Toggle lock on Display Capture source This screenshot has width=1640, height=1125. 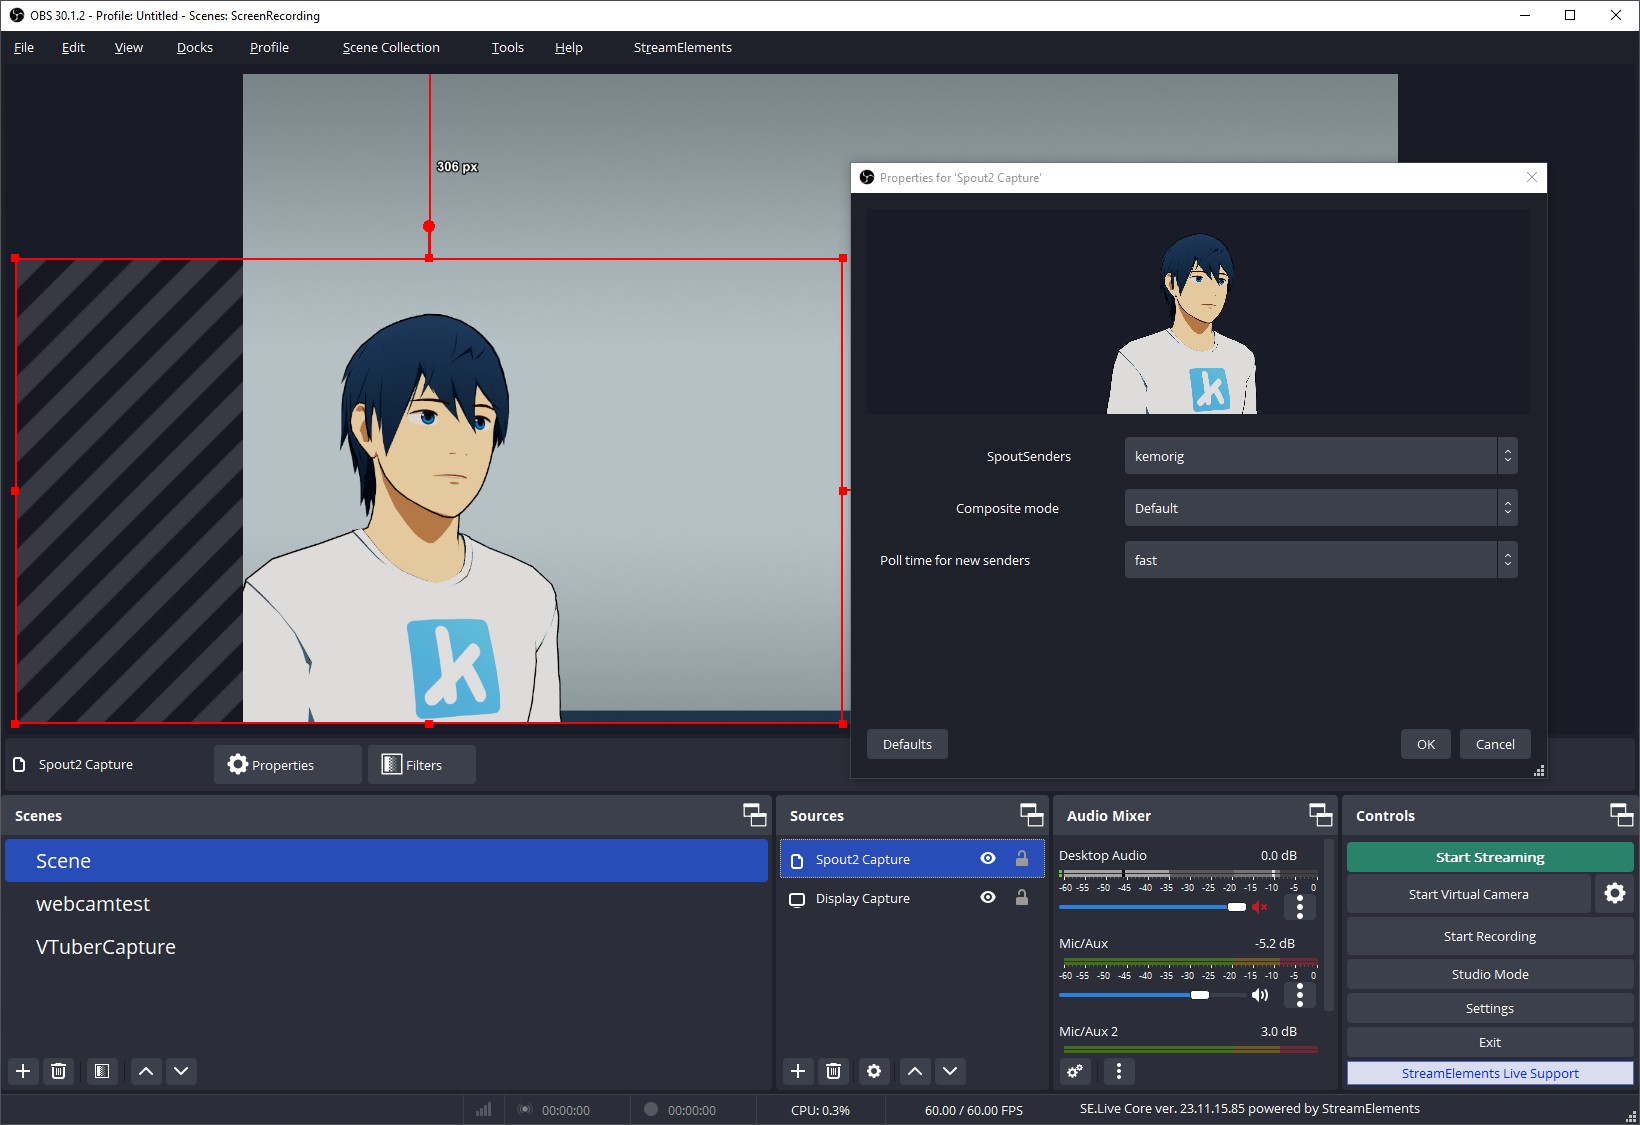[1022, 898]
